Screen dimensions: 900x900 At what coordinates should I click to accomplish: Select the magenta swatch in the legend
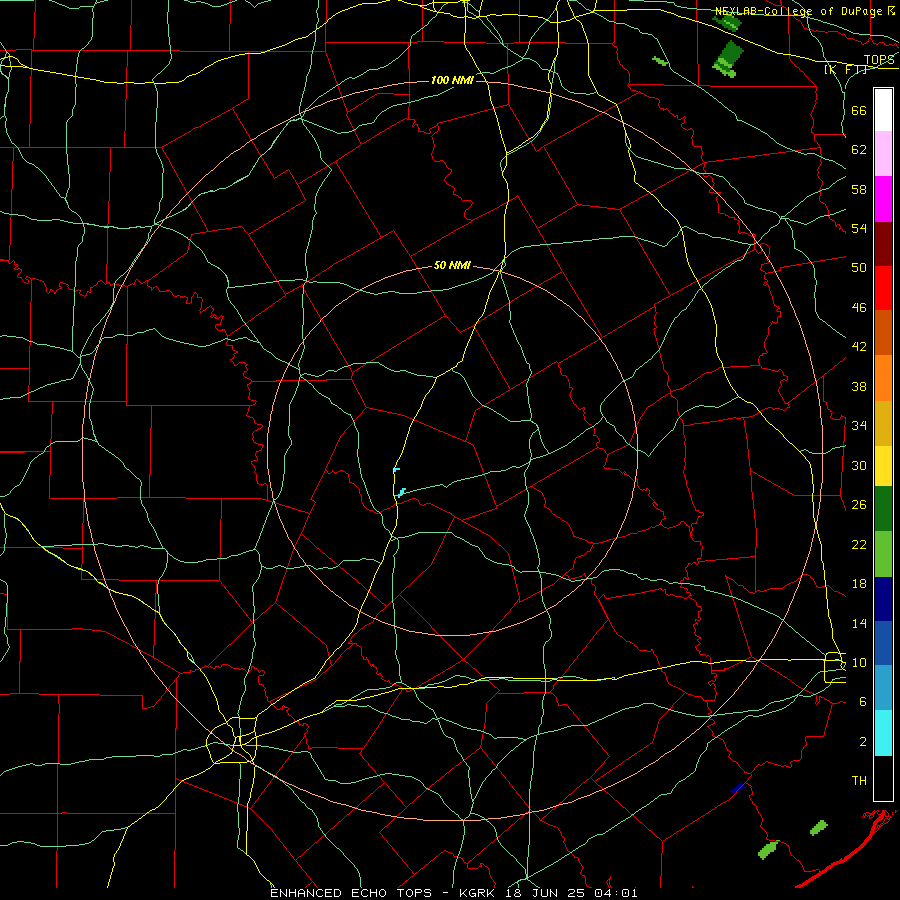point(883,199)
